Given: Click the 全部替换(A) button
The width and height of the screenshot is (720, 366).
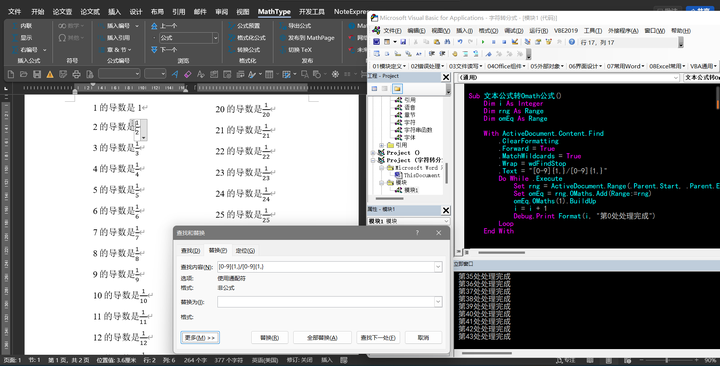Looking at the screenshot, I should pyautogui.click(x=322, y=338).
